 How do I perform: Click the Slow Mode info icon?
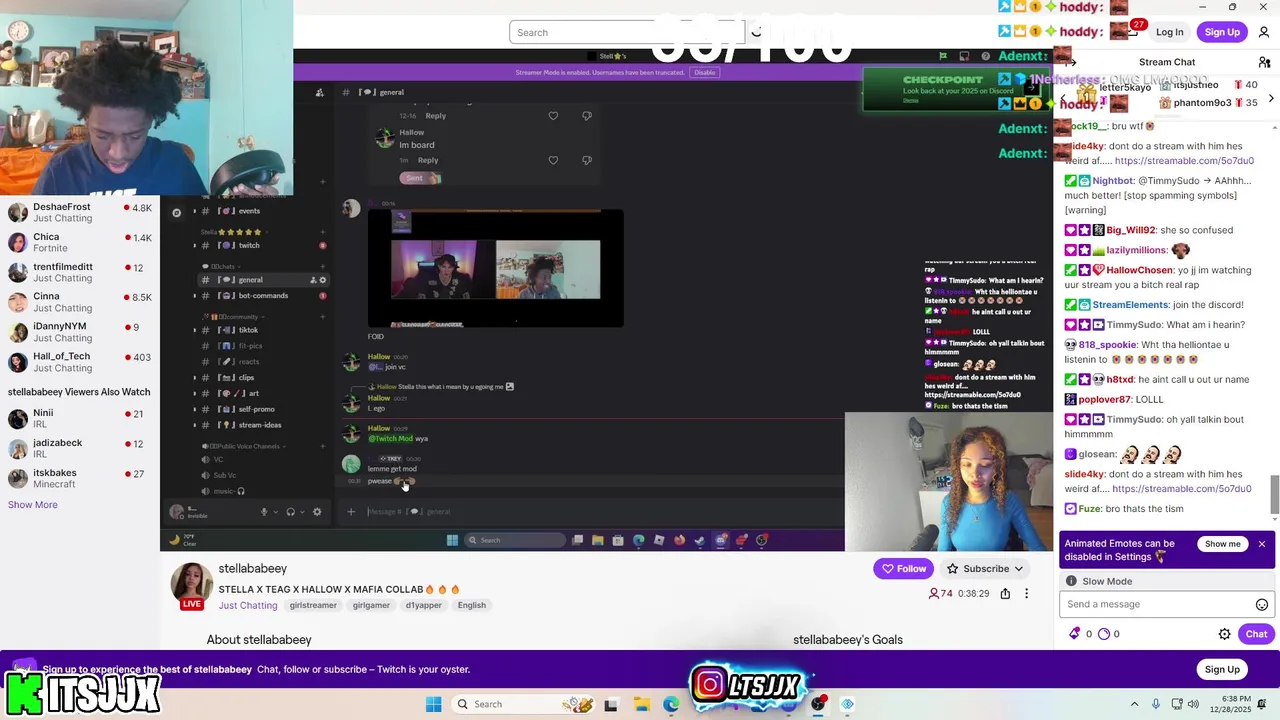1071,581
